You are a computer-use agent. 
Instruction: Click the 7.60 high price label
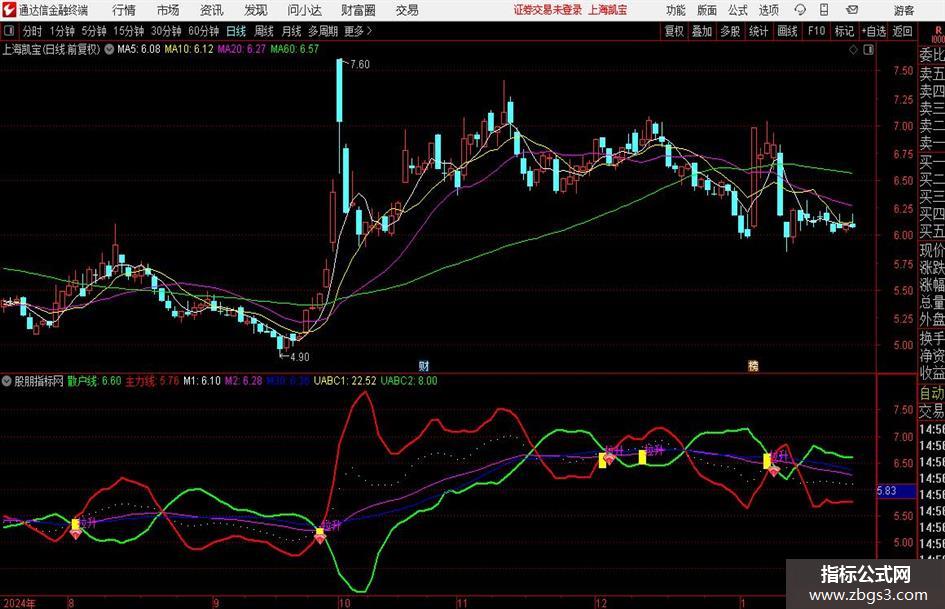[360, 64]
